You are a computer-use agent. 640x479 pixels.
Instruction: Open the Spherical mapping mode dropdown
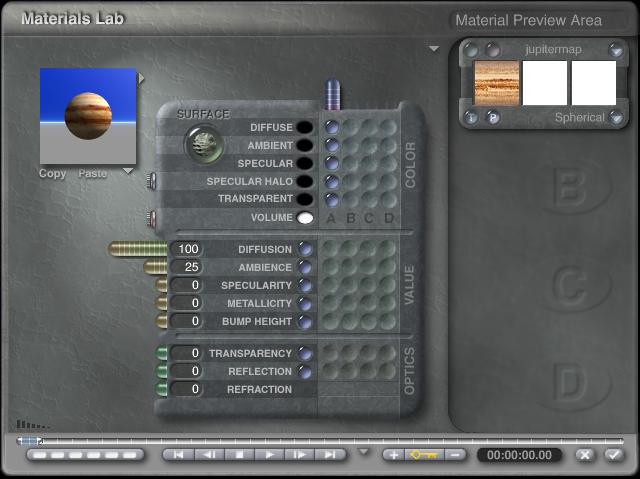616,117
